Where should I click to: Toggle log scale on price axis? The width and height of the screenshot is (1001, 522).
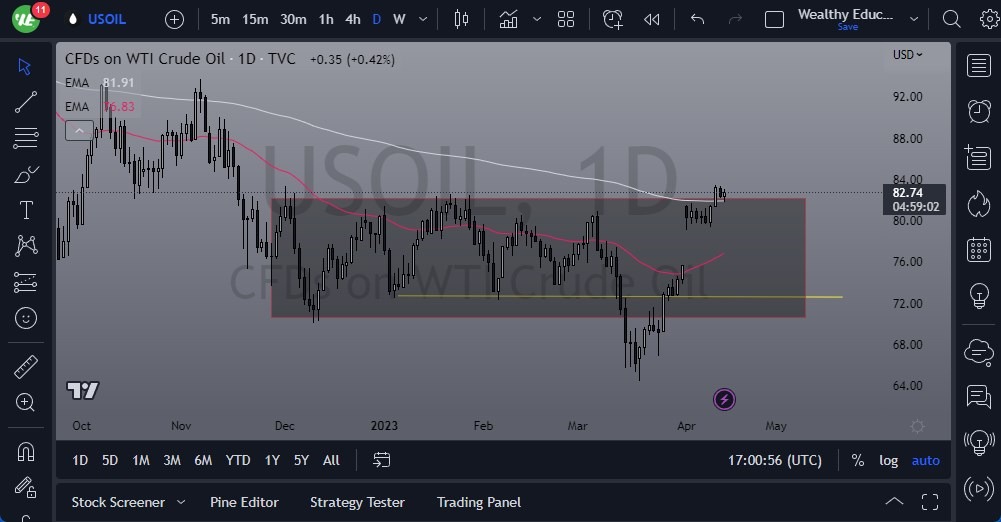pos(888,460)
